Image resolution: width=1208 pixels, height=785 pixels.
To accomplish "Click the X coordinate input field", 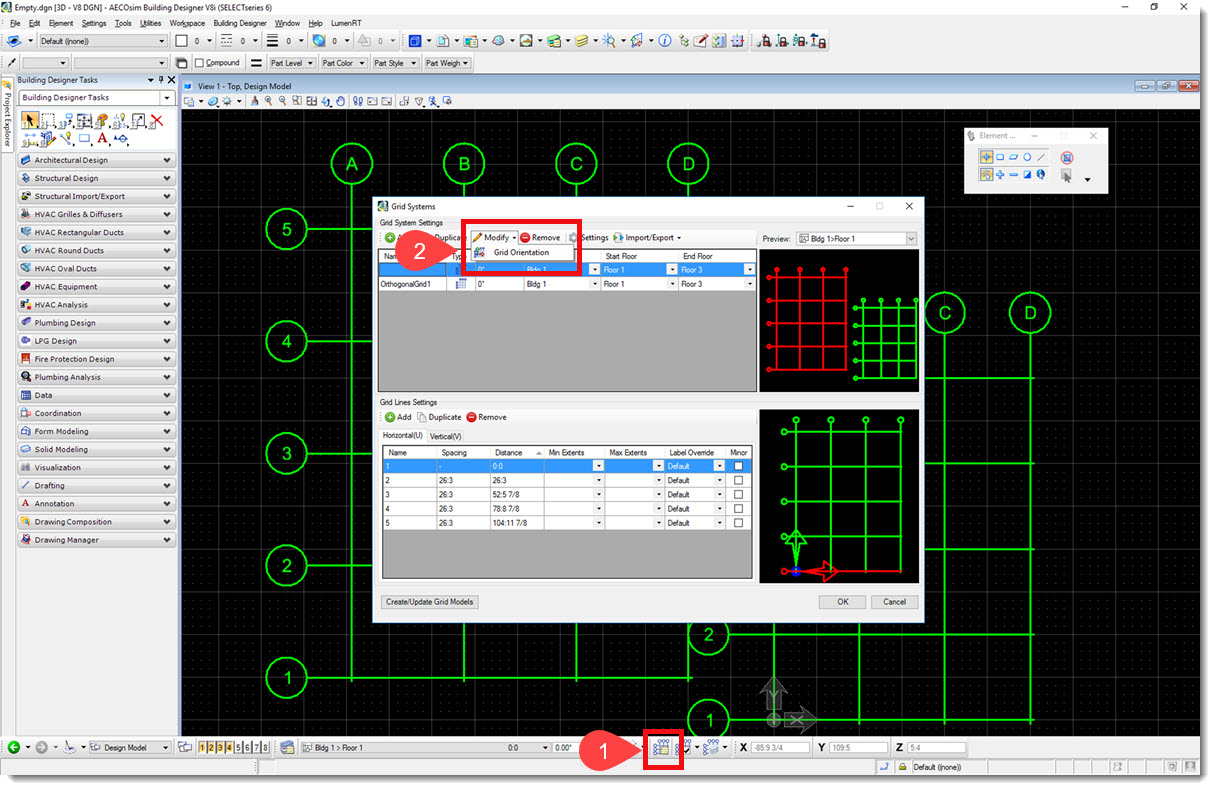I will [780, 747].
